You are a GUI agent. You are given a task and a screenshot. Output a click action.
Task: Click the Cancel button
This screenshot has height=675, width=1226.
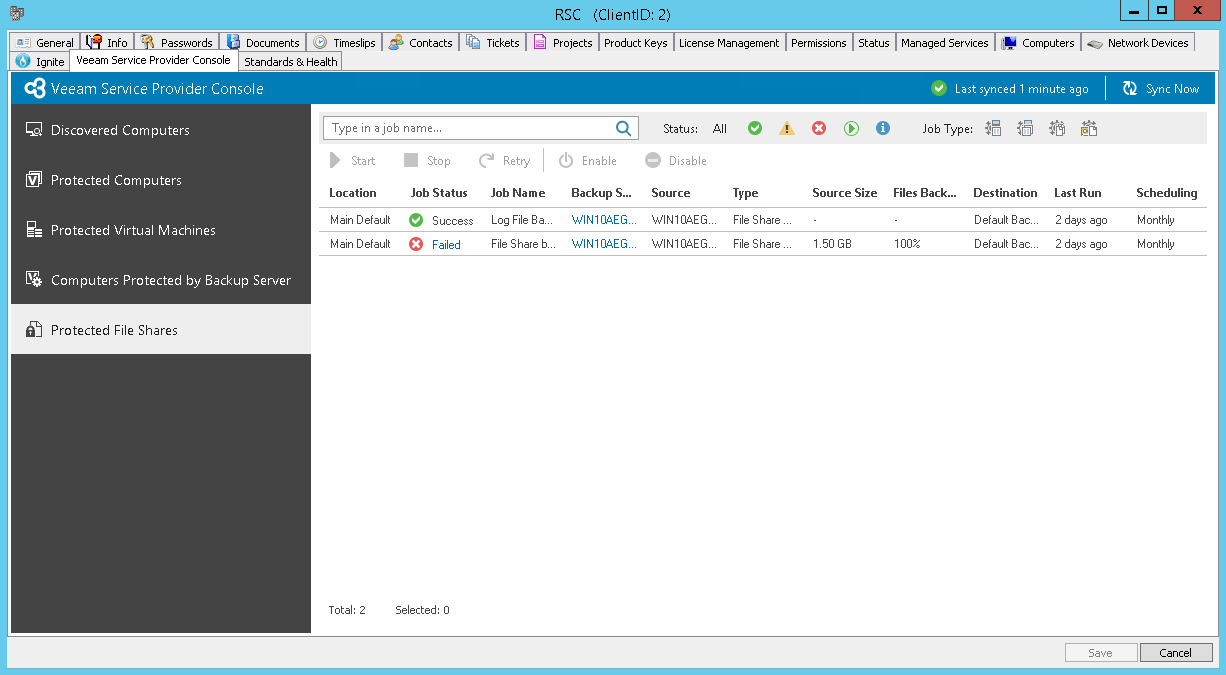(1176, 652)
